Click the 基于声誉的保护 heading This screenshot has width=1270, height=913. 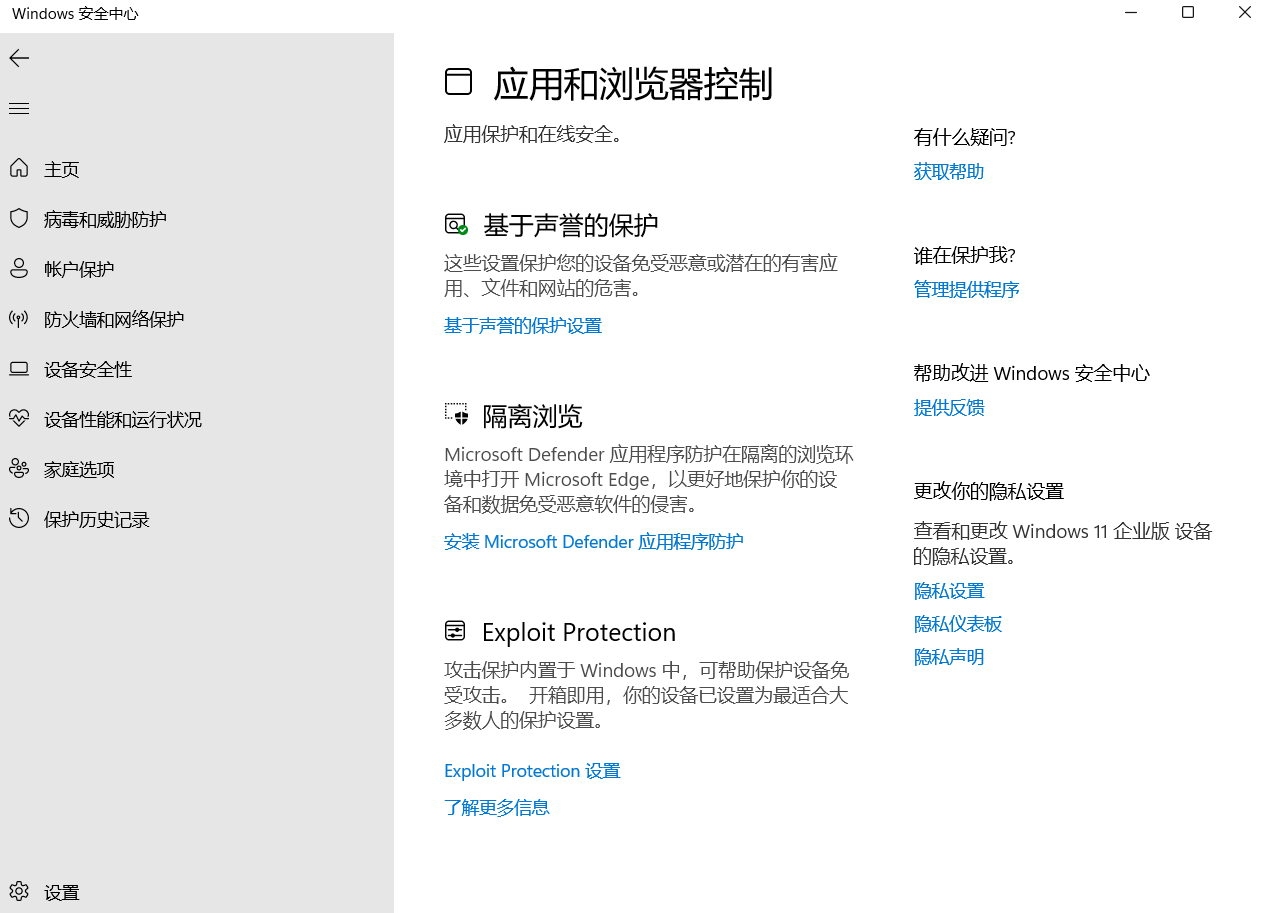tap(571, 225)
